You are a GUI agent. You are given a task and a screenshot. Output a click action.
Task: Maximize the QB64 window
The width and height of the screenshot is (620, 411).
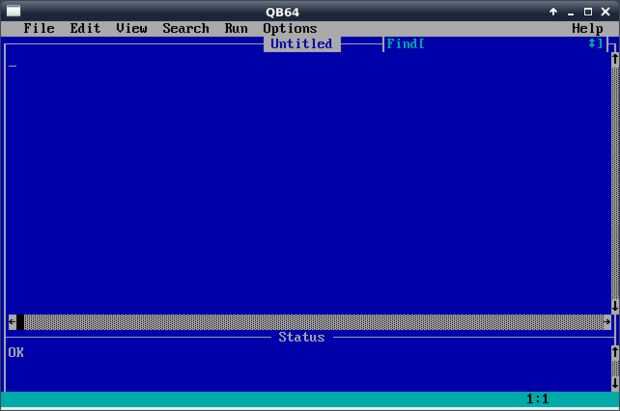point(588,11)
